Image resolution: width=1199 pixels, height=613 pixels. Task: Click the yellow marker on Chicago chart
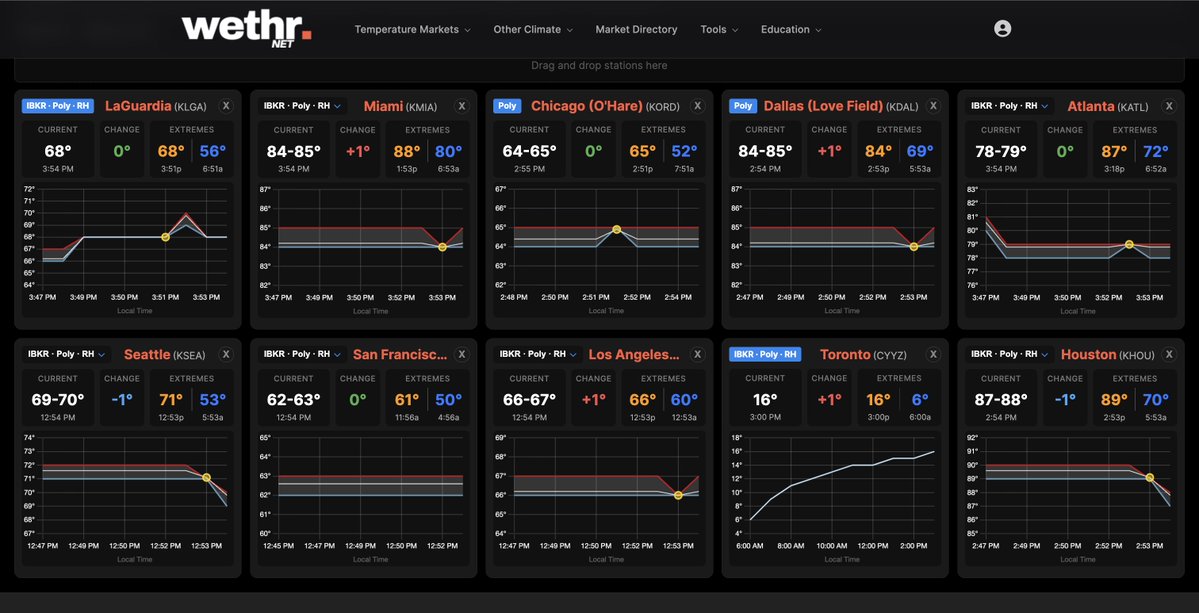click(616, 229)
